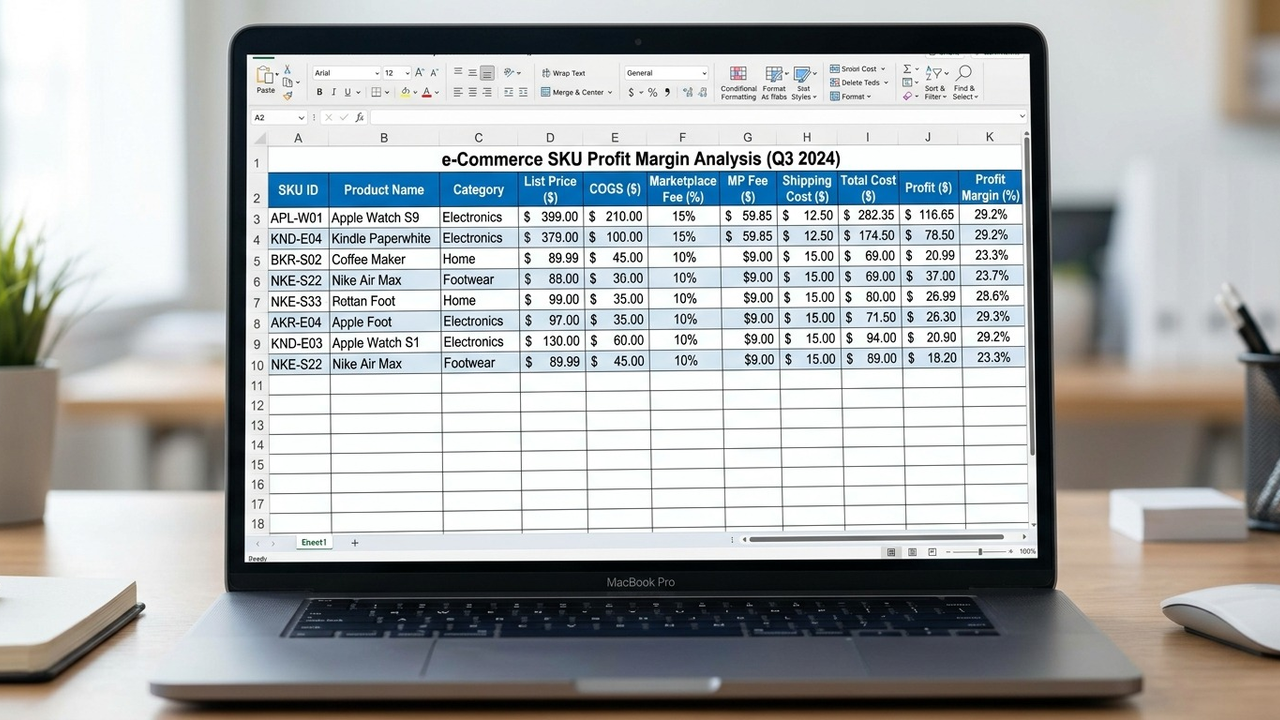Click the Increase Decimal icon
The image size is (1280, 720).
(x=687, y=92)
